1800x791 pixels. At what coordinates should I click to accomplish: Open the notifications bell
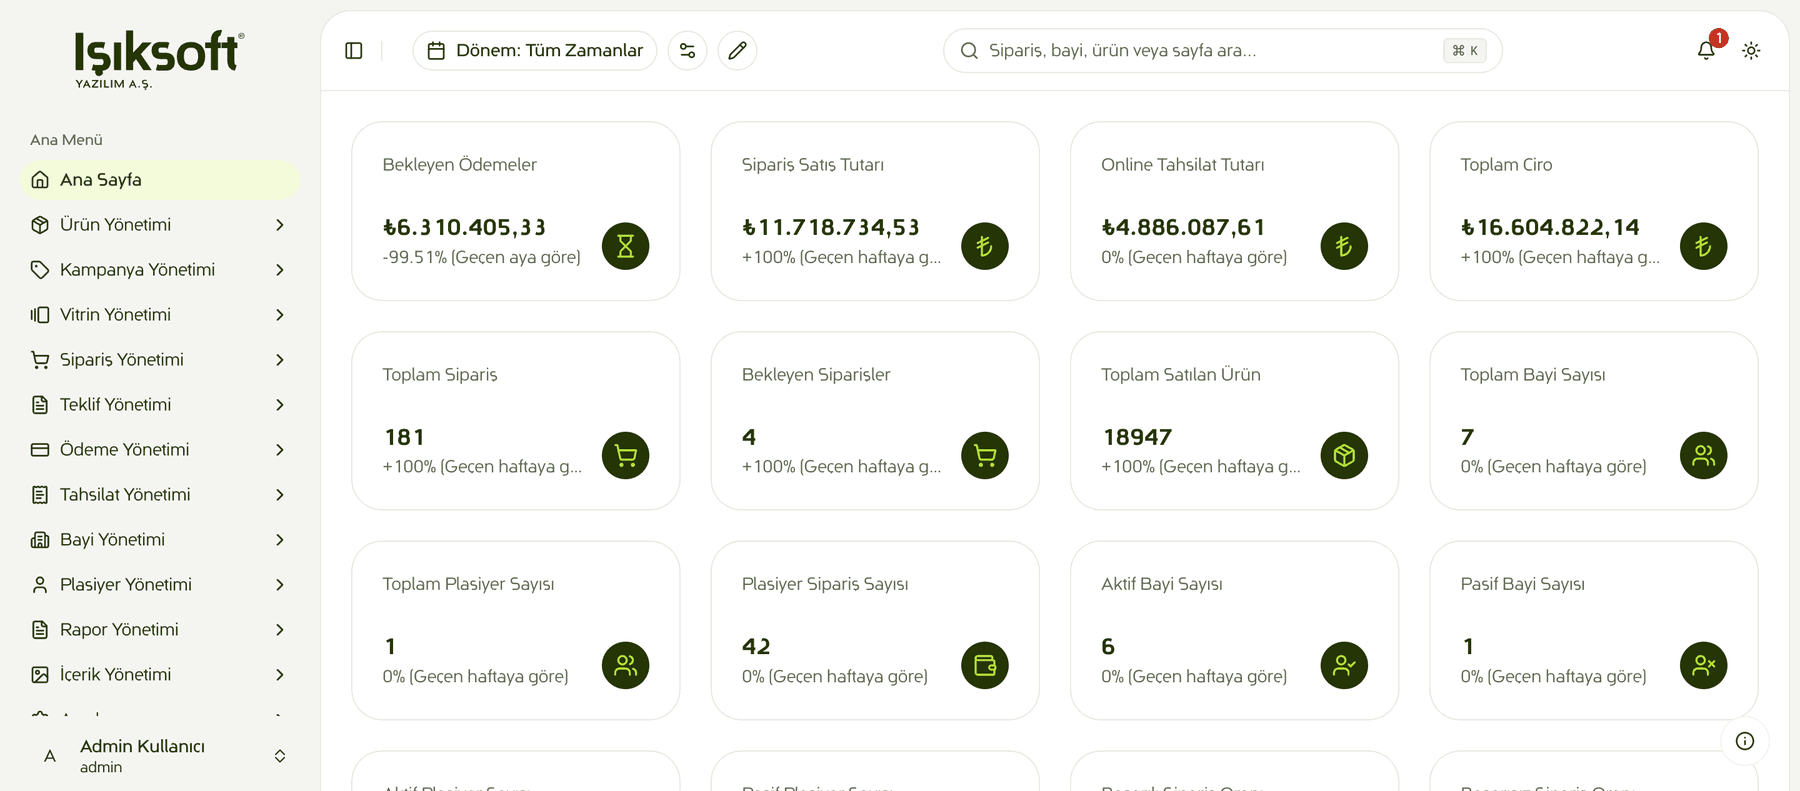1707,50
